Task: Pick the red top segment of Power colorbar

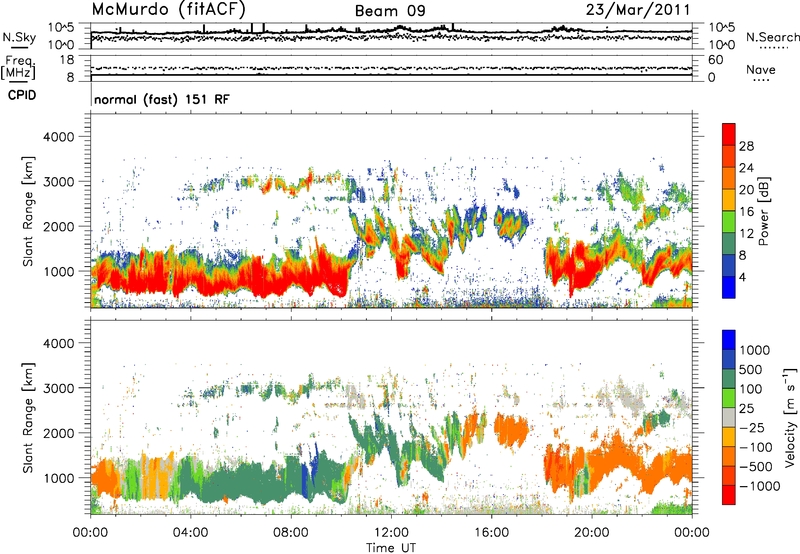Action: pos(729,134)
